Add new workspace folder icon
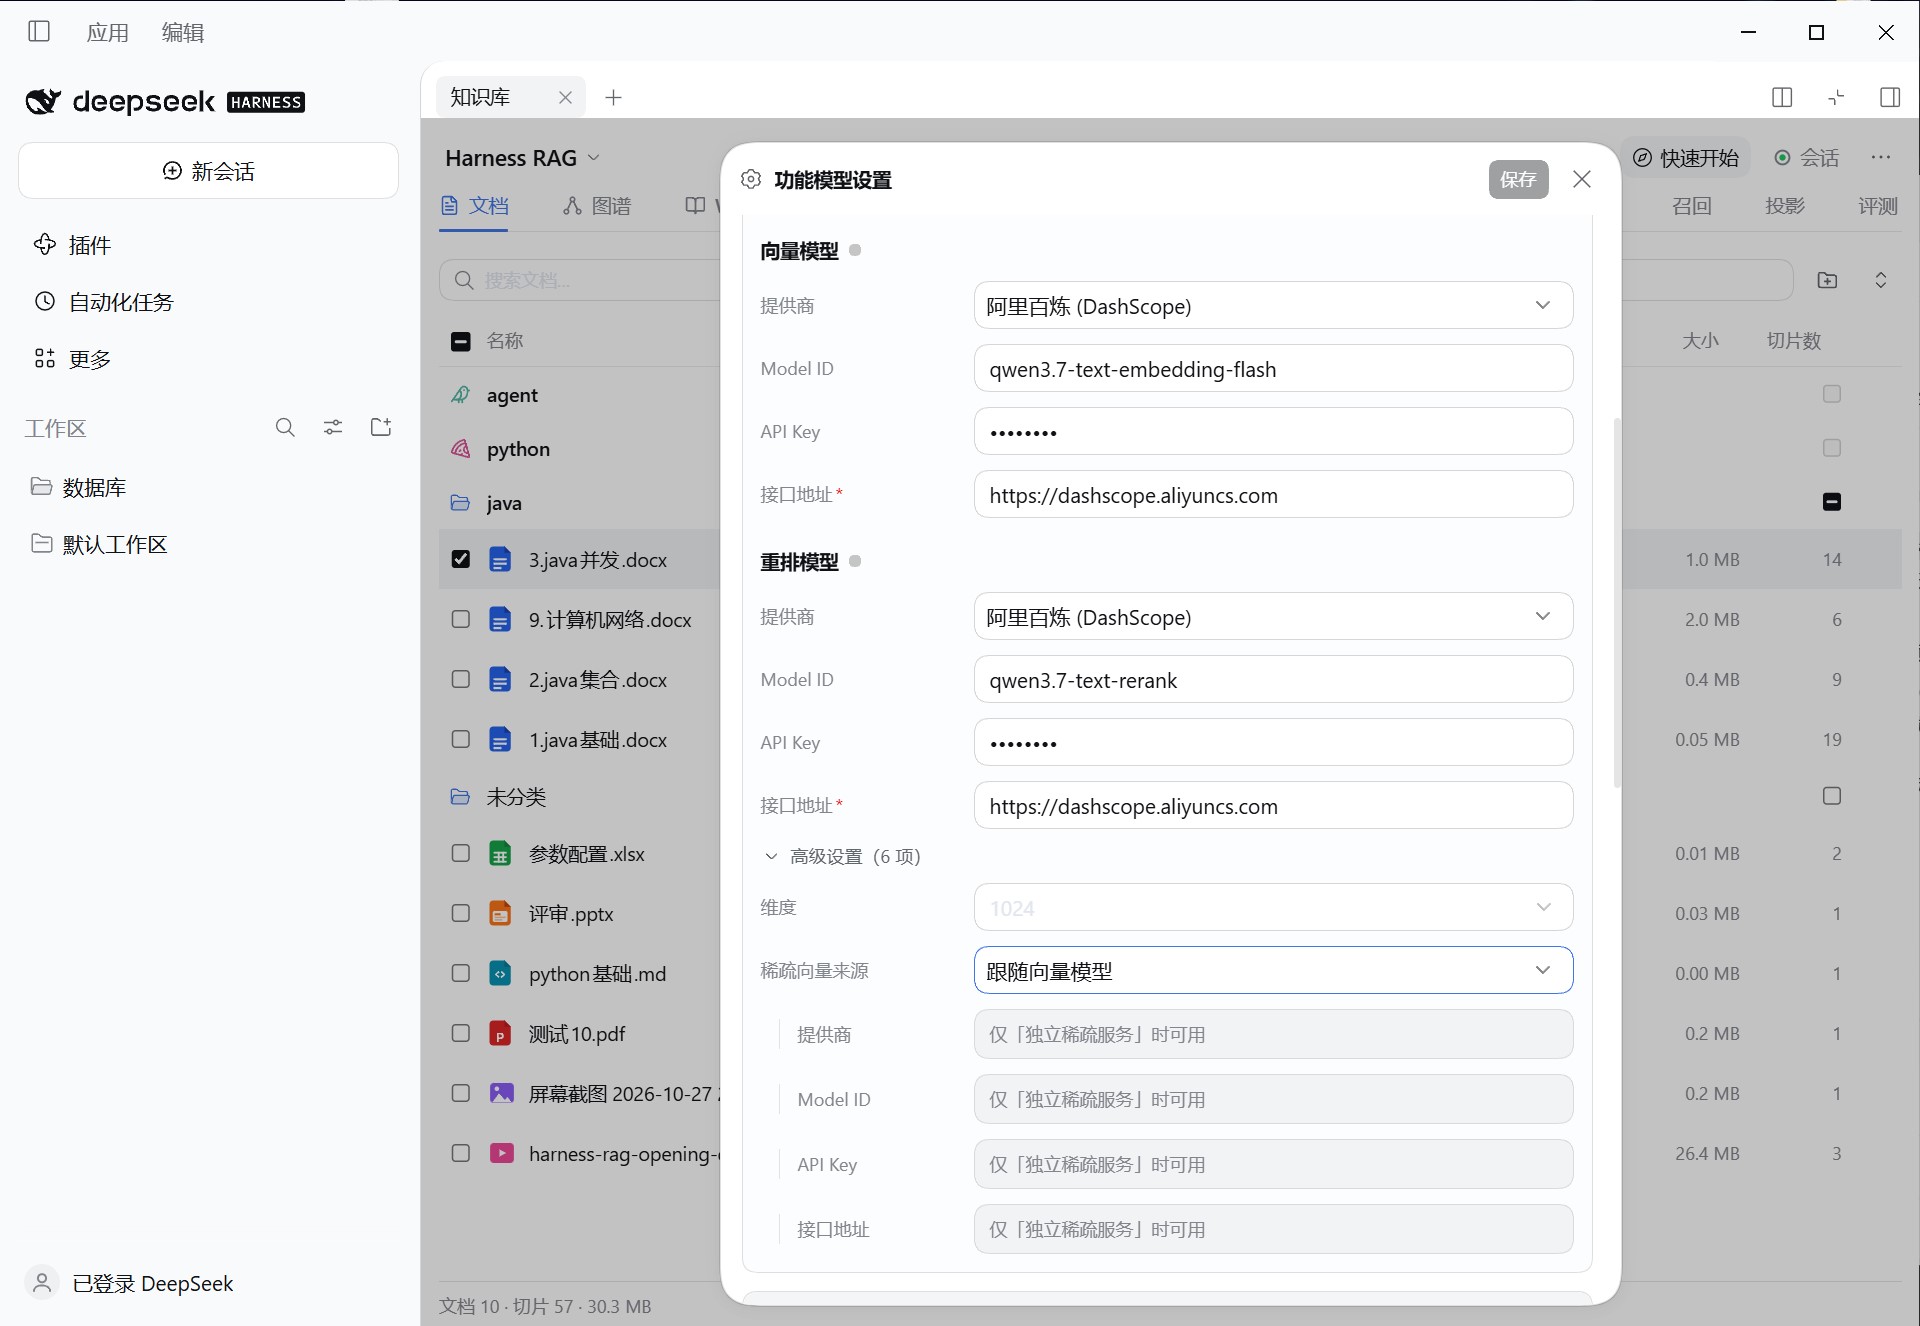The width and height of the screenshot is (1920, 1326). click(x=381, y=428)
